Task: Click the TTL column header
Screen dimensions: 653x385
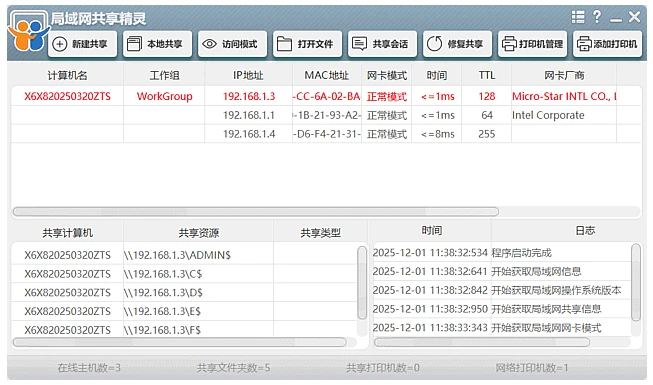Action: pos(486,75)
